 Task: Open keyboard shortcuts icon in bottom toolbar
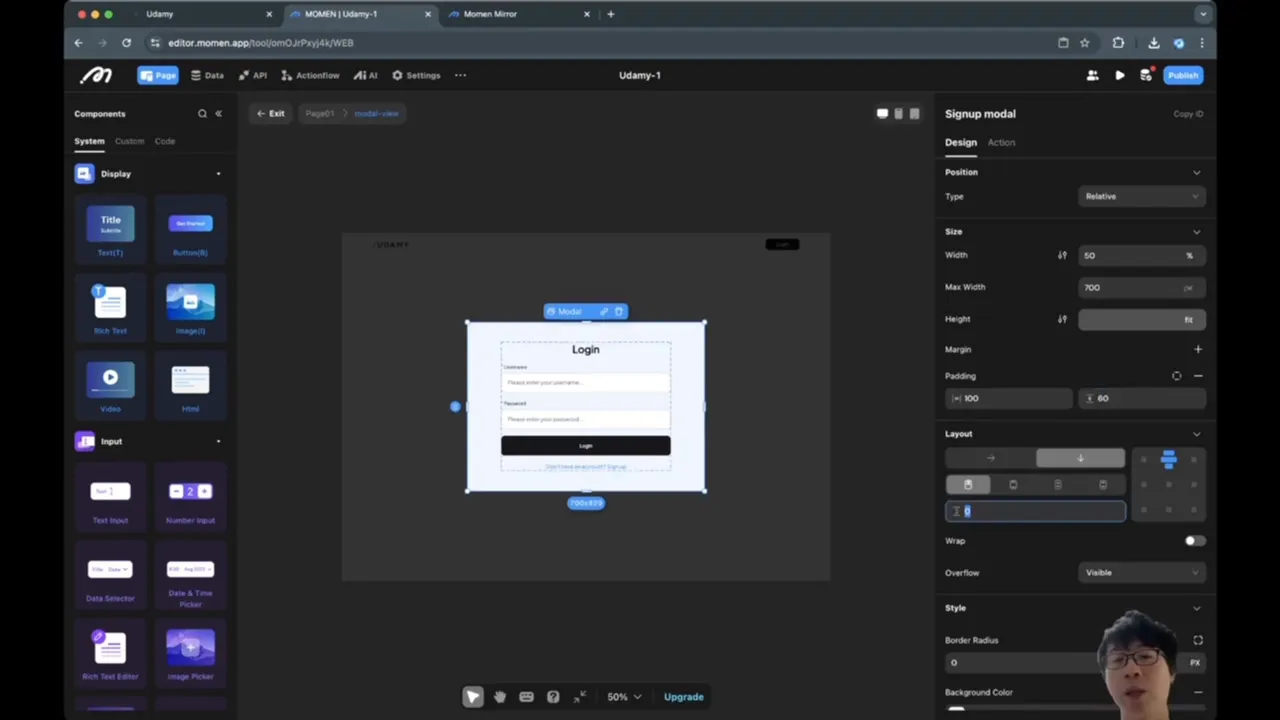click(x=526, y=697)
